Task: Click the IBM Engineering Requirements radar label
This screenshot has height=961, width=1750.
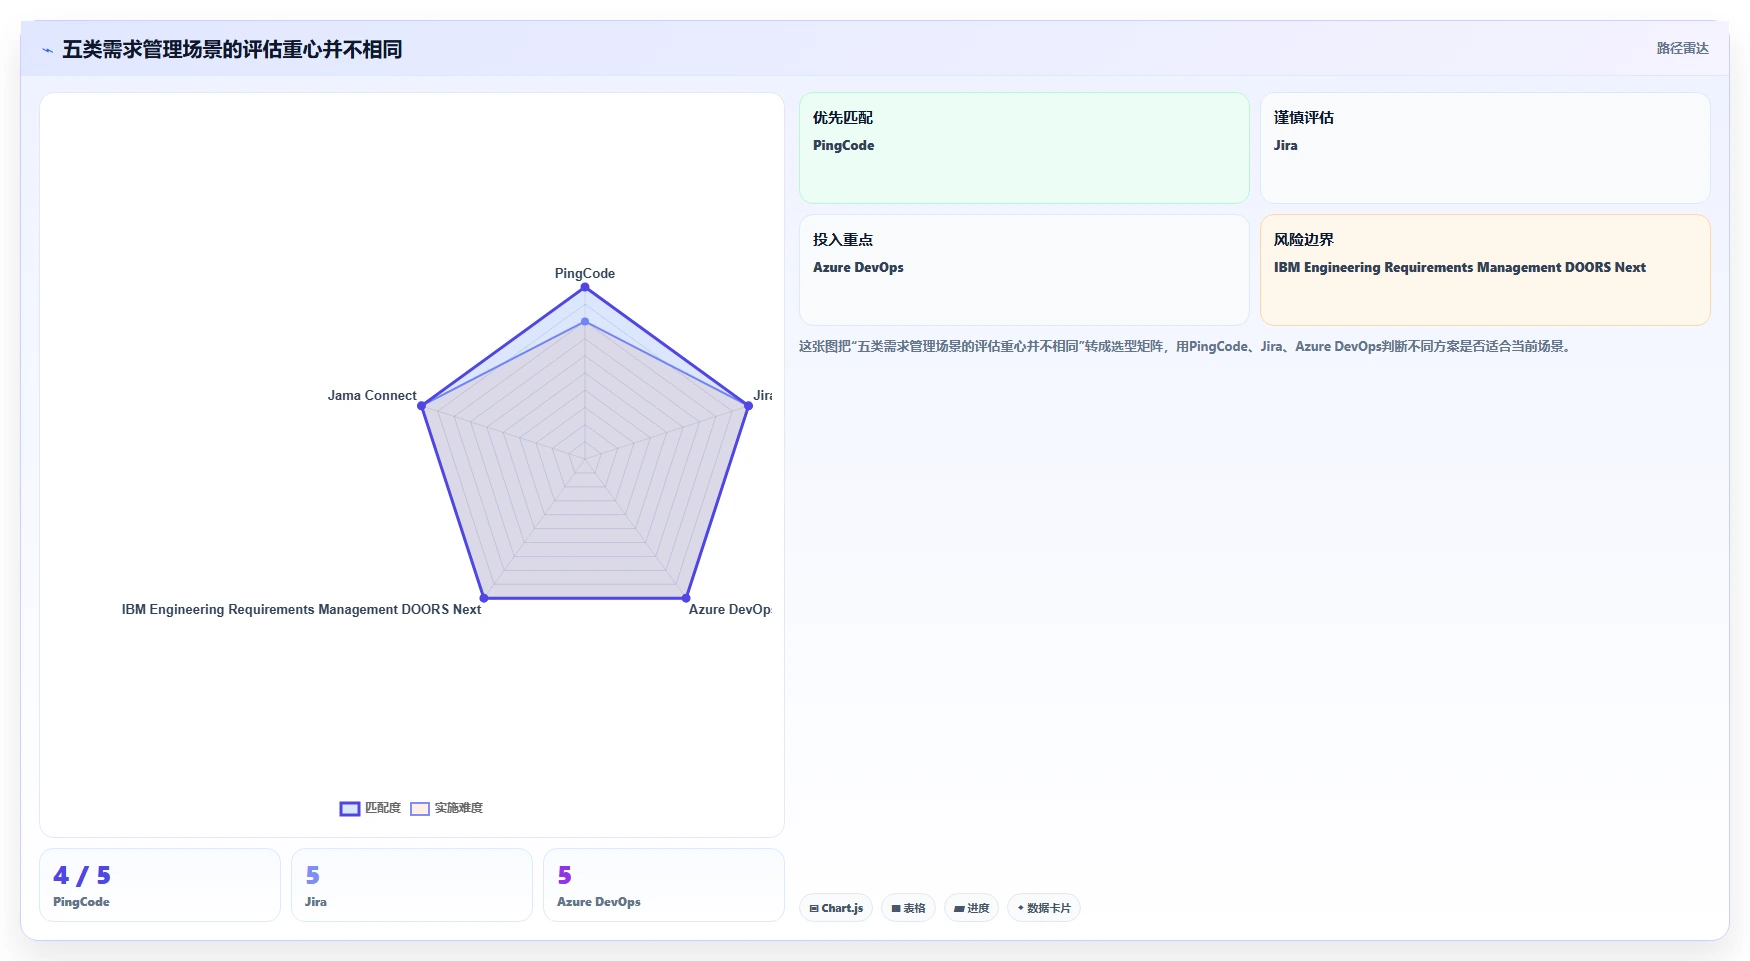Action: [x=301, y=609]
